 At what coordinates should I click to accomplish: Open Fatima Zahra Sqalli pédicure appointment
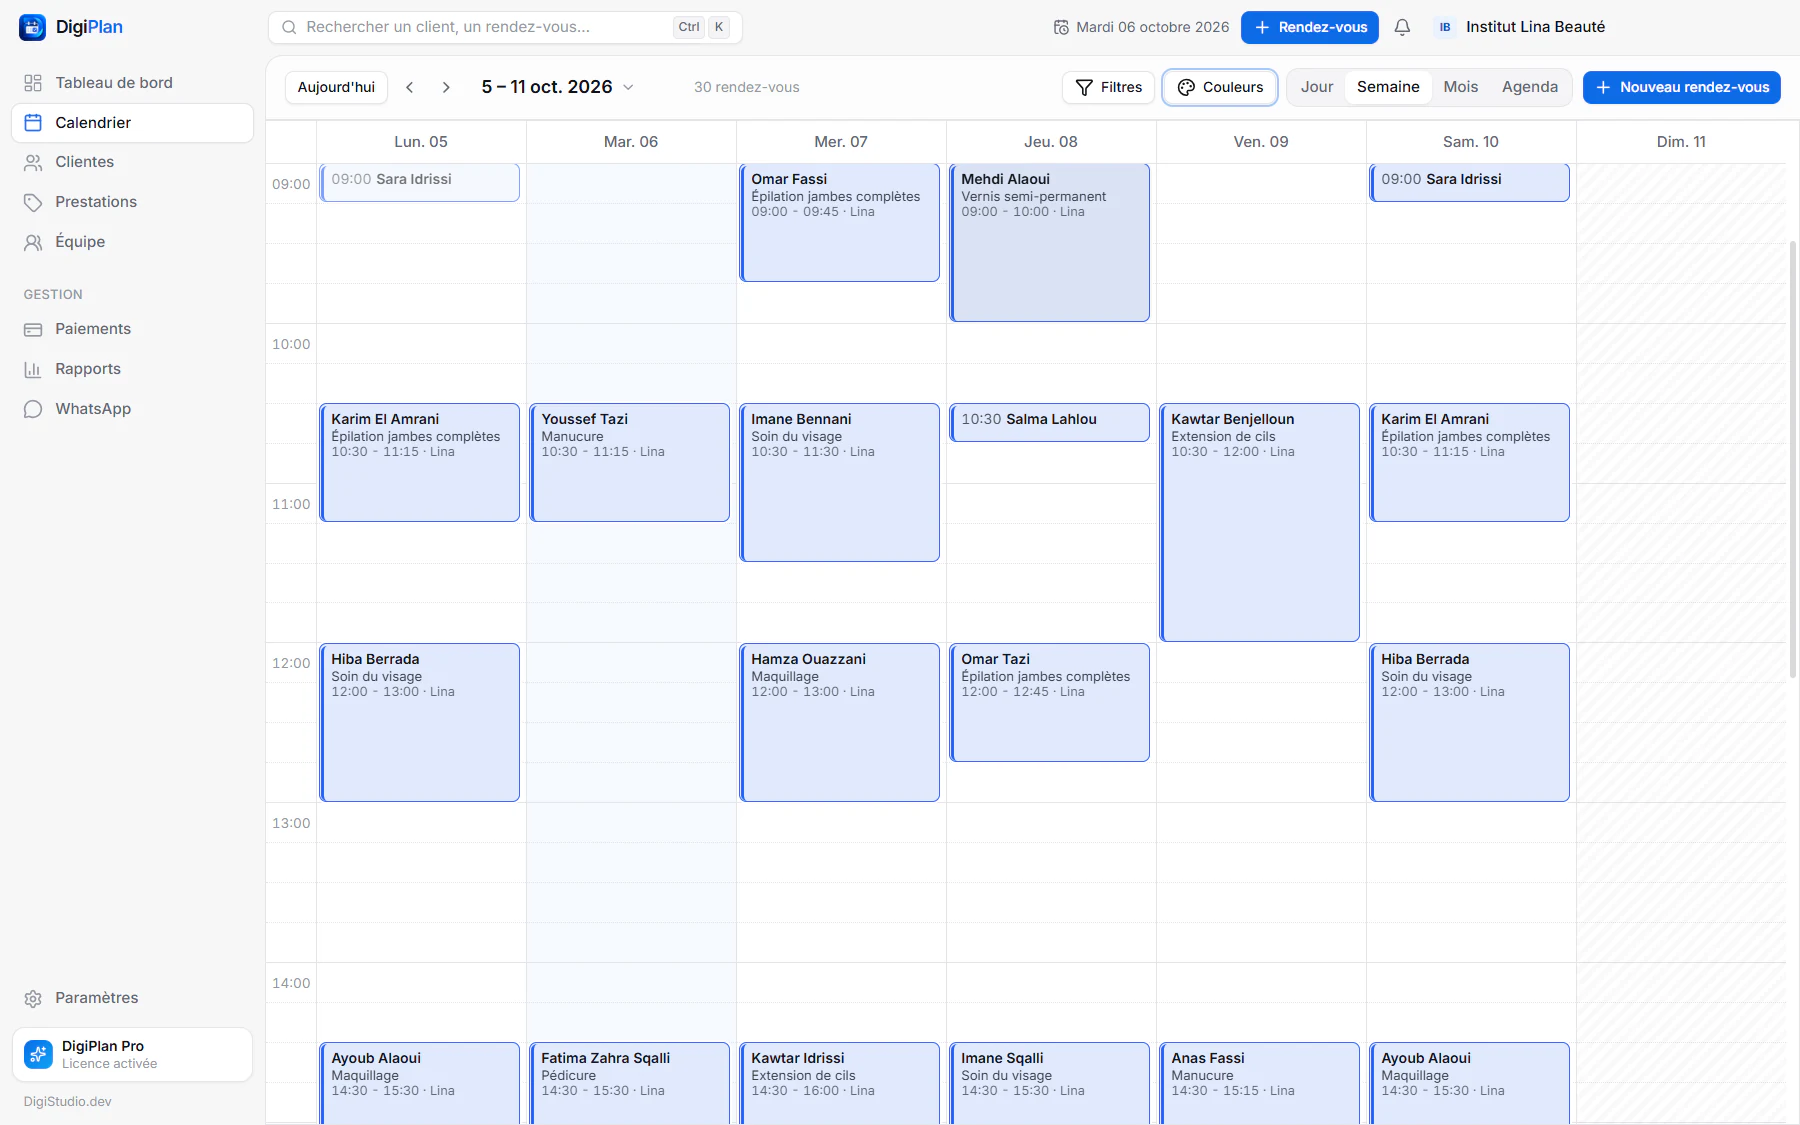630,1083
